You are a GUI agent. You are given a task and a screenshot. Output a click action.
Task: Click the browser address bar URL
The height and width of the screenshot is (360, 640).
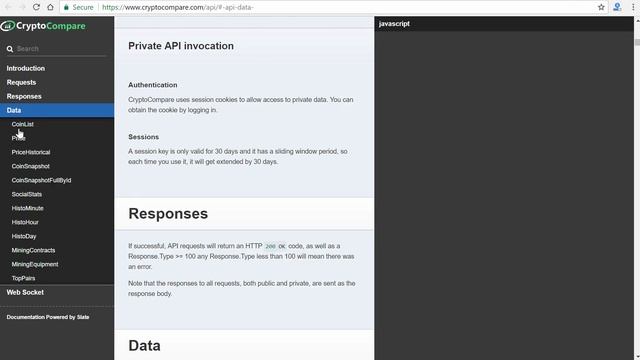(178, 7)
